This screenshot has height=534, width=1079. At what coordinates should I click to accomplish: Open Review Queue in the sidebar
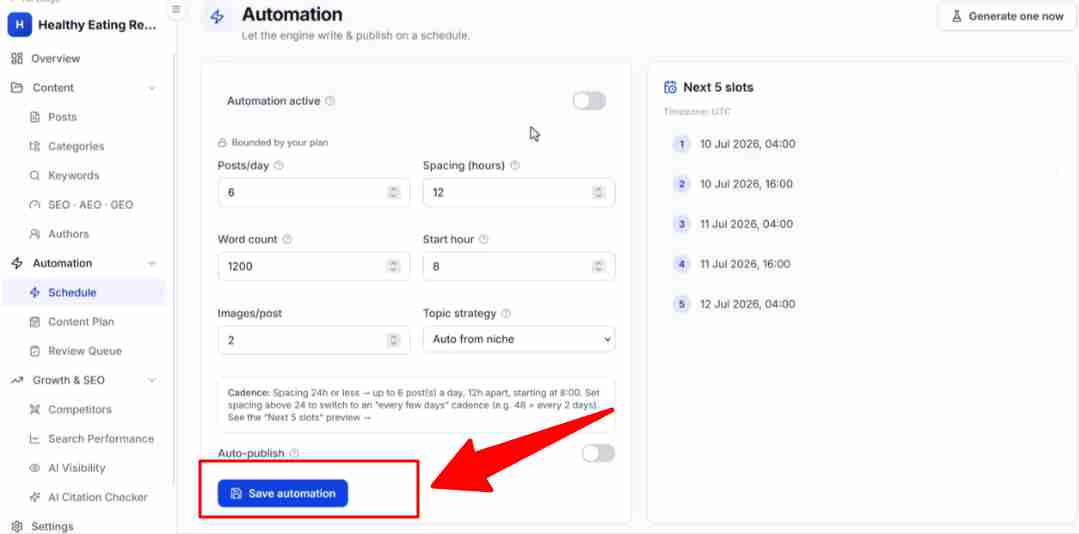click(86, 351)
